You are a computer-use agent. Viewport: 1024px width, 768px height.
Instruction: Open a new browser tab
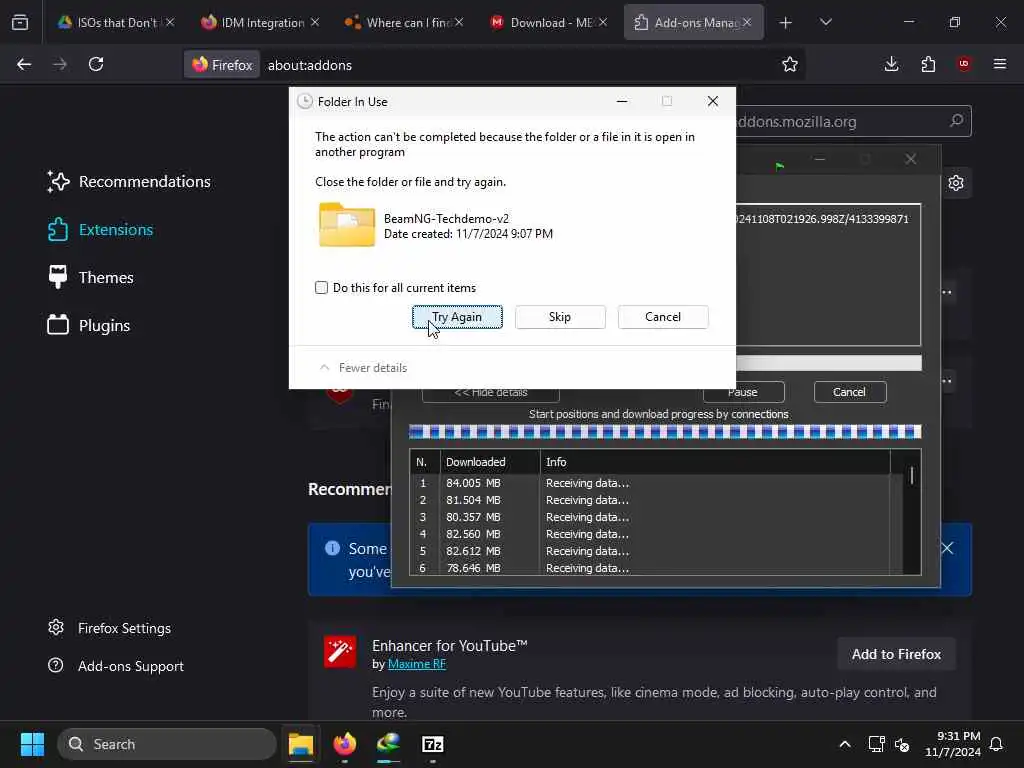[786, 22]
